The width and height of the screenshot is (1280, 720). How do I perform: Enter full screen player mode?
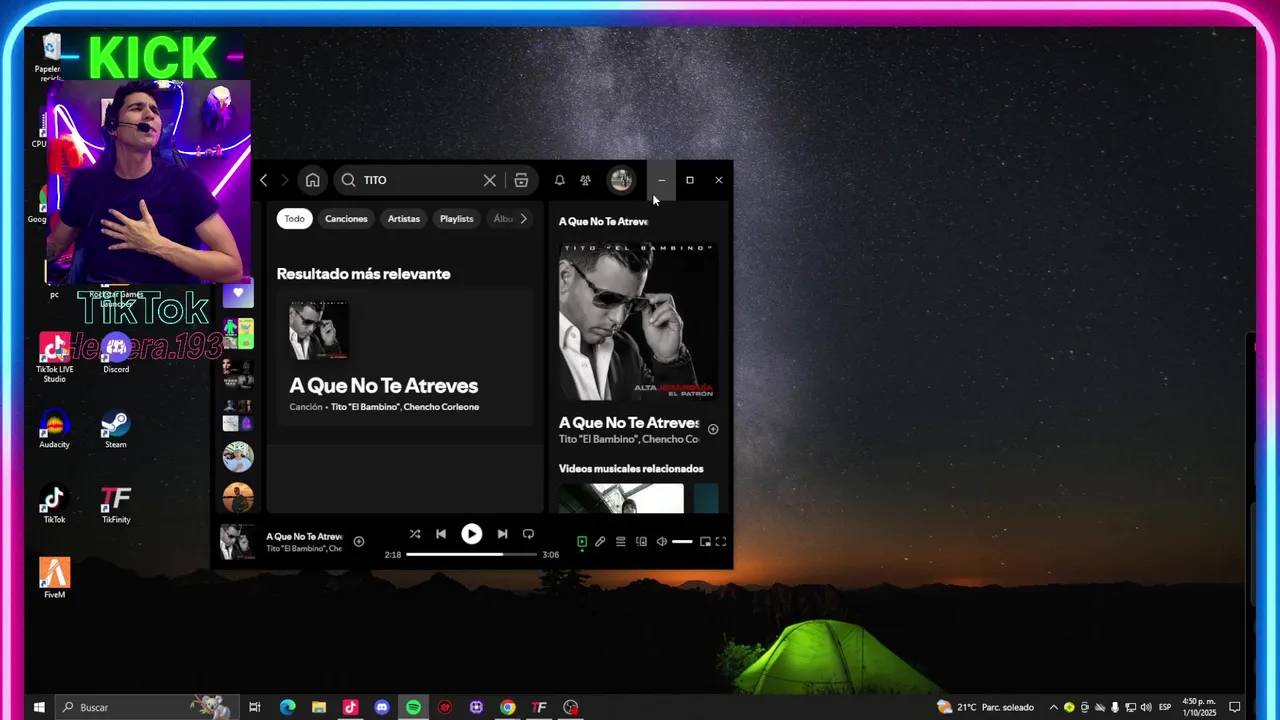click(721, 542)
